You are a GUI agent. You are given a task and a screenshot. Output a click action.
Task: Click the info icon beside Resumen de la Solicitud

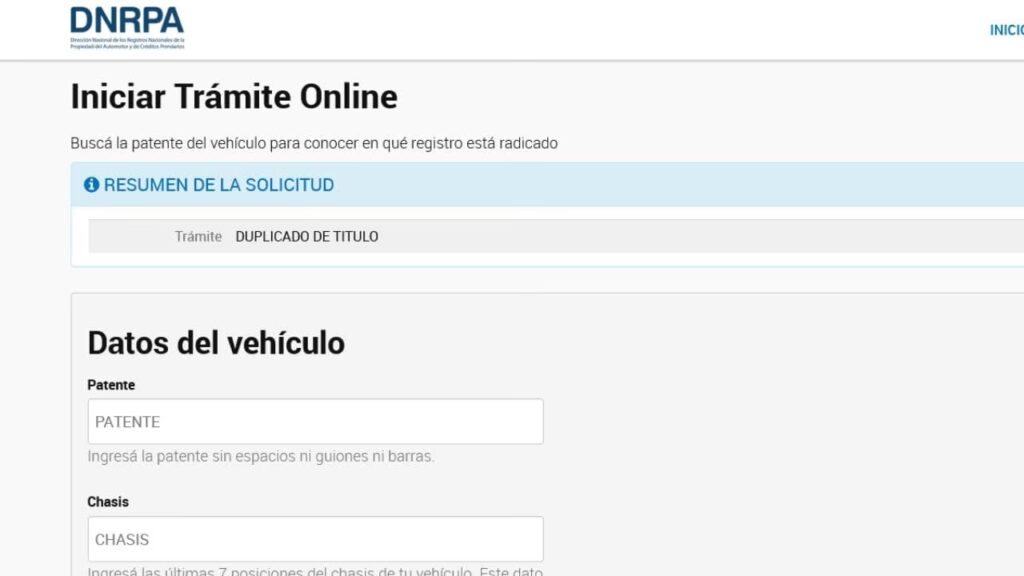(x=91, y=185)
